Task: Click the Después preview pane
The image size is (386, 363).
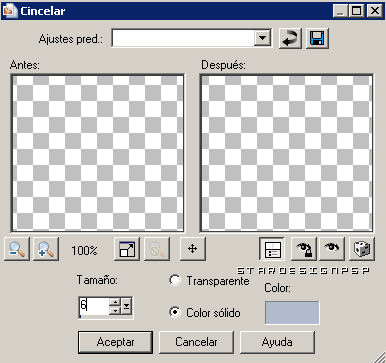Action: 286,153
